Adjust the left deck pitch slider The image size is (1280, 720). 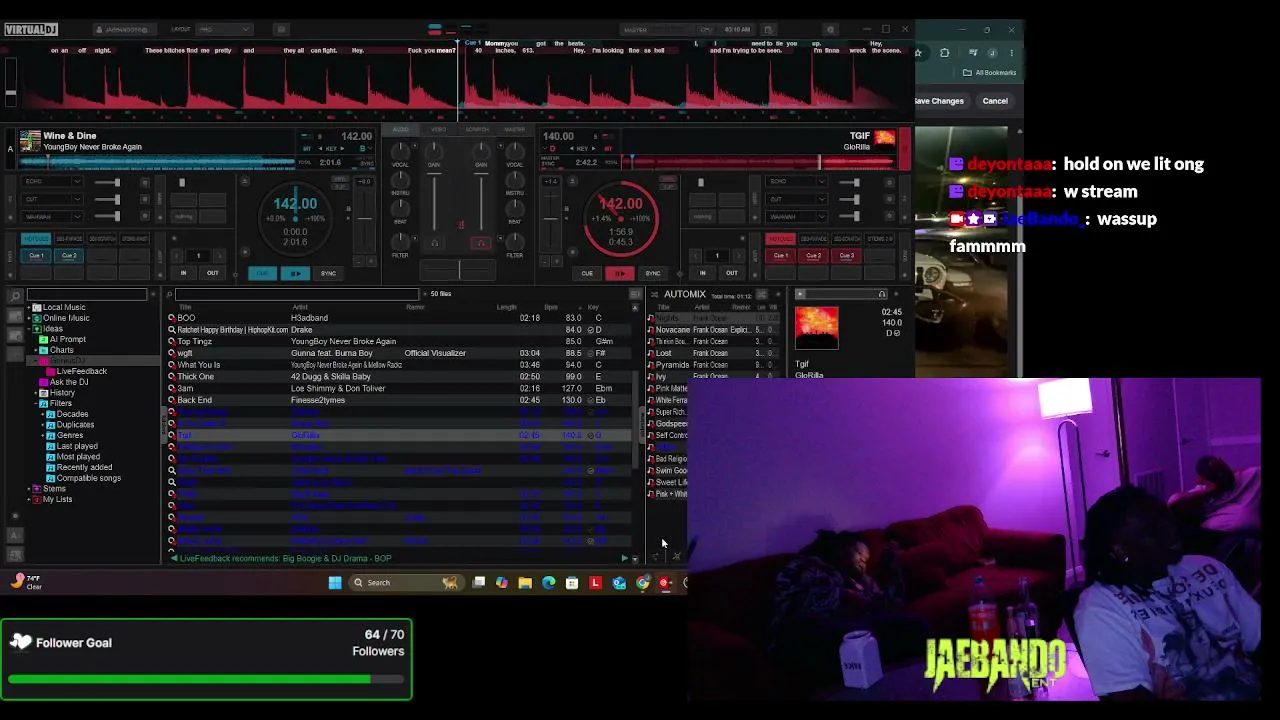click(365, 218)
